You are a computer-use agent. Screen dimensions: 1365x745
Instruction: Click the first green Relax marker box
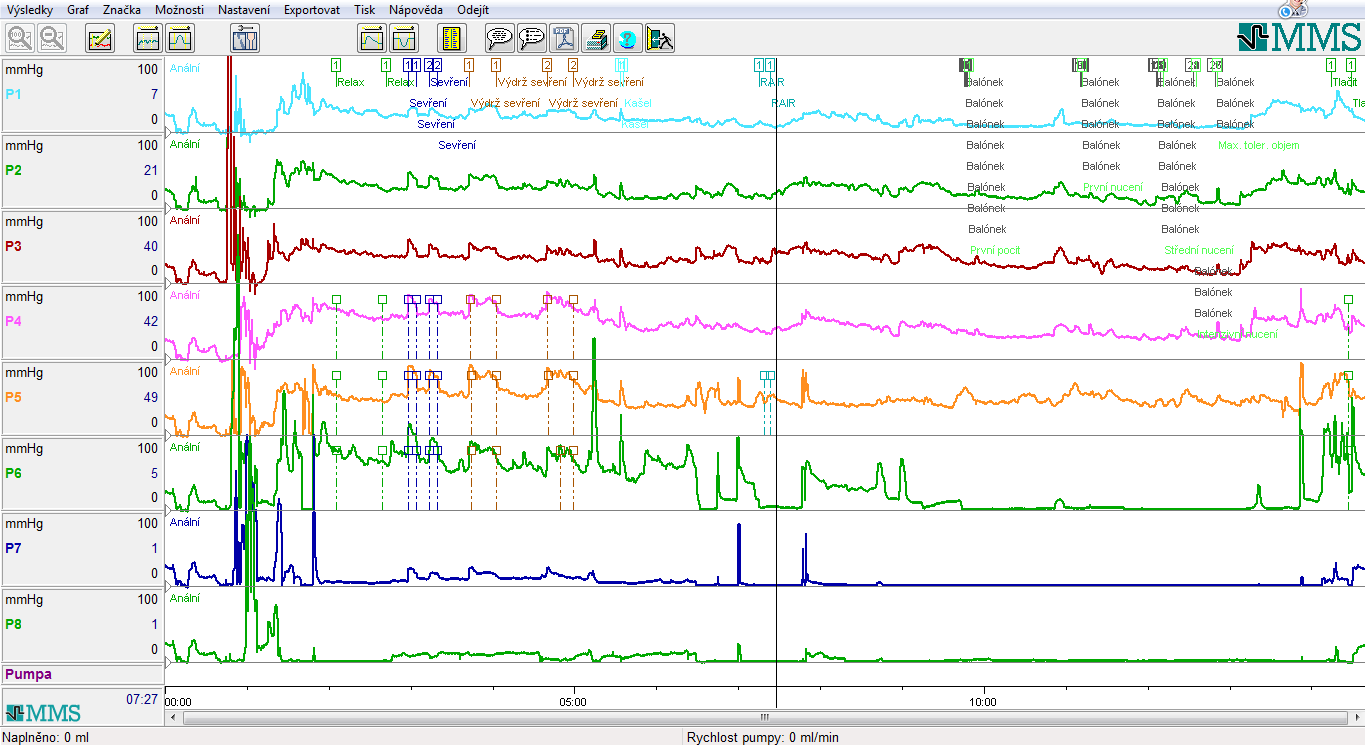point(336,64)
